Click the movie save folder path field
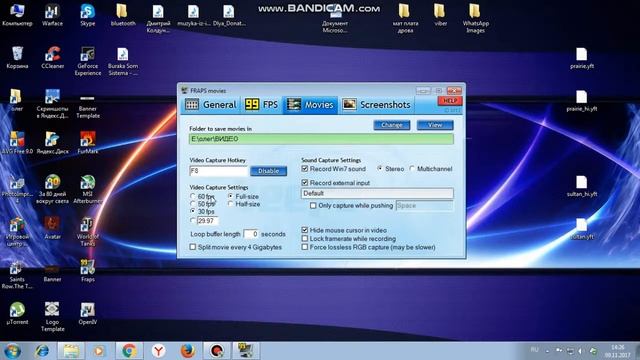640x360 pixels. (x=321, y=139)
